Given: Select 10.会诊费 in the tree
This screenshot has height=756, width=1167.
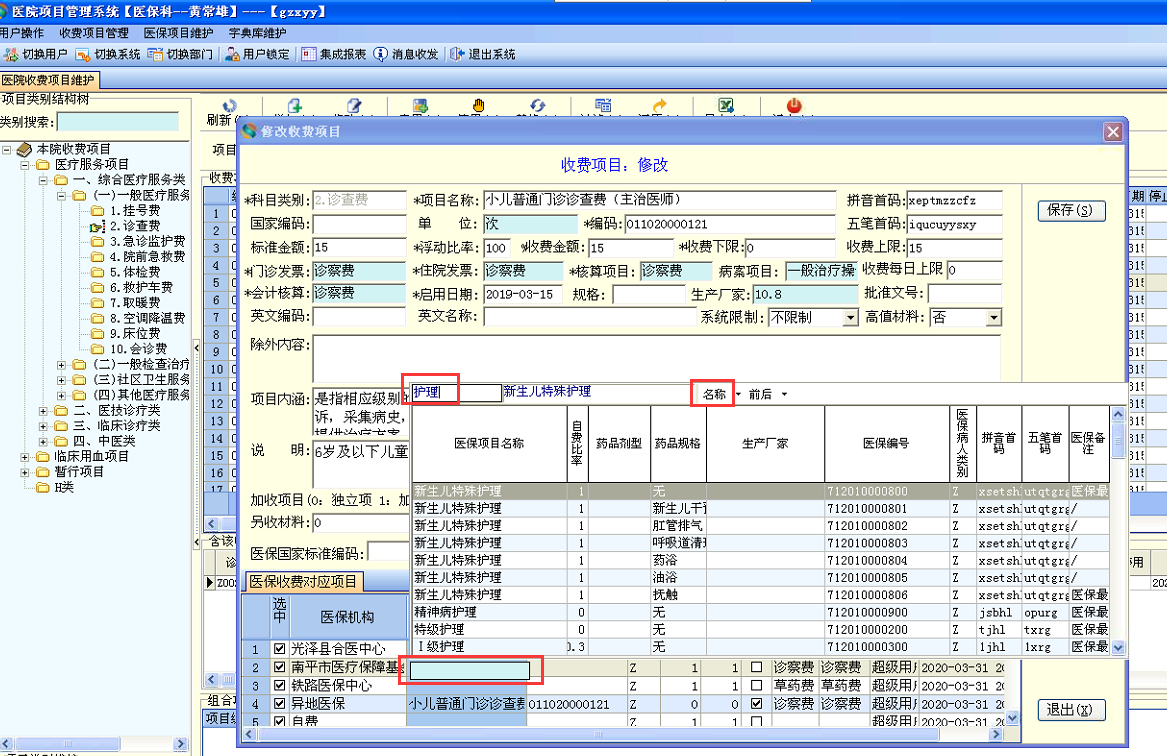Looking at the screenshot, I should pos(138,349).
